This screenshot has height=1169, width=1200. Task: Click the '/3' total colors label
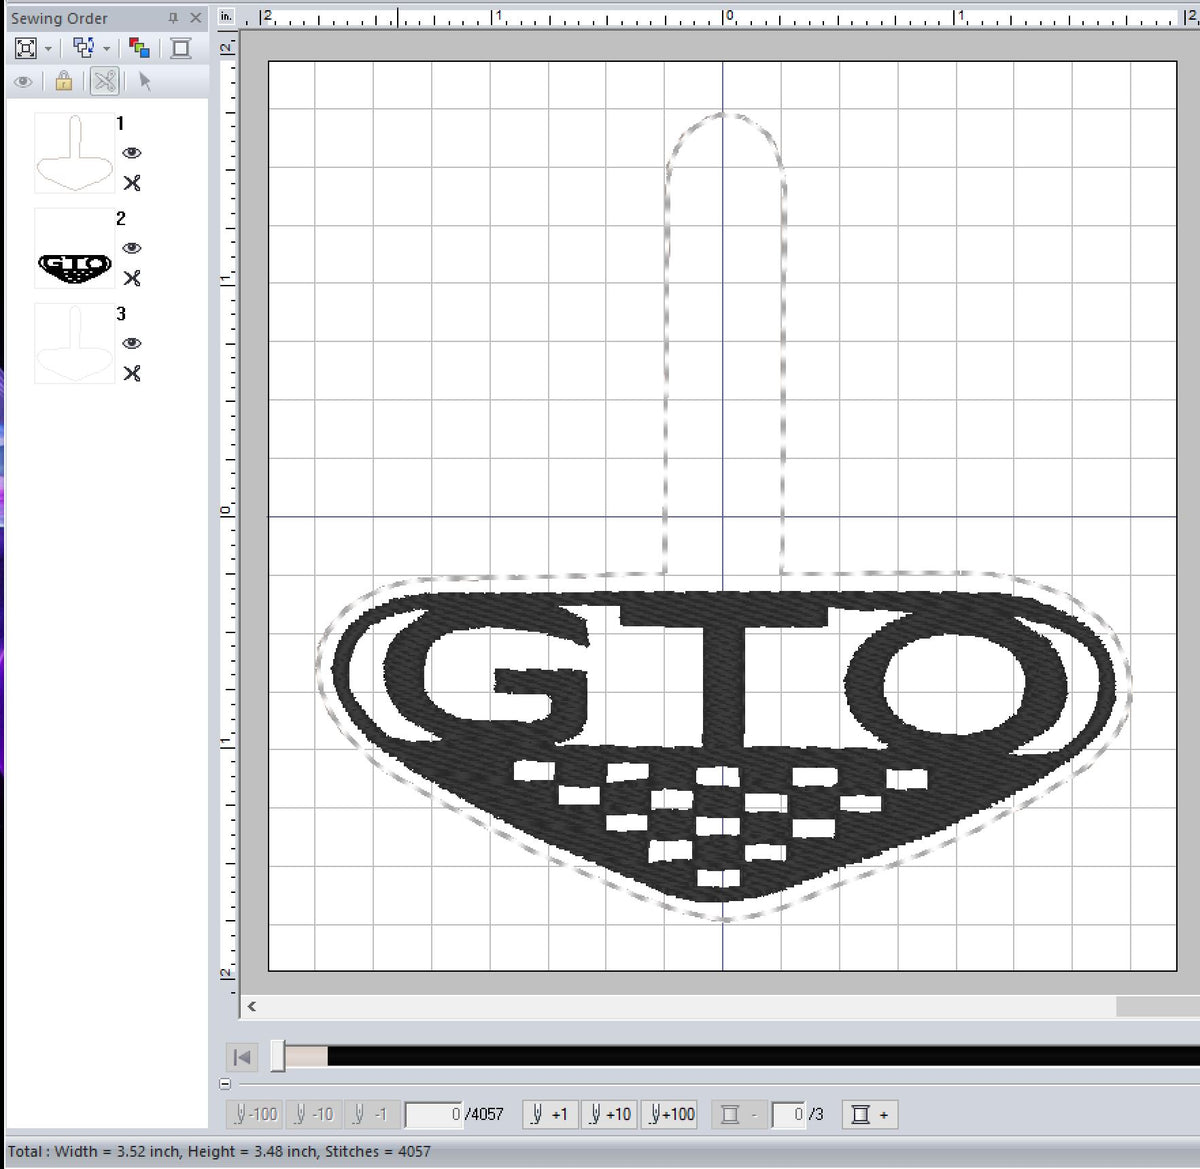click(816, 1114)
